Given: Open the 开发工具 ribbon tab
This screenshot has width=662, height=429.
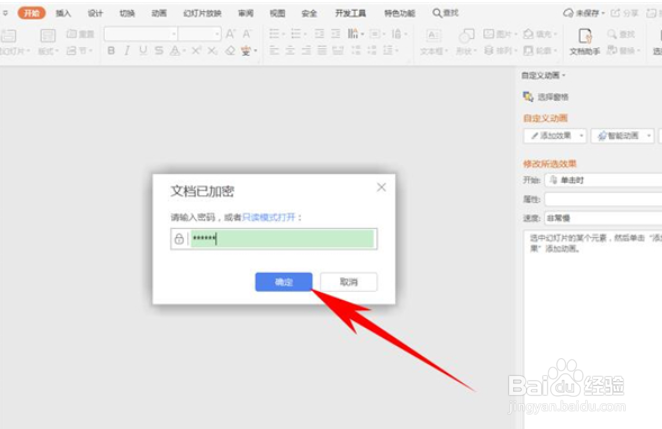Looking at the screenshot, I should (x=350, y=13).
